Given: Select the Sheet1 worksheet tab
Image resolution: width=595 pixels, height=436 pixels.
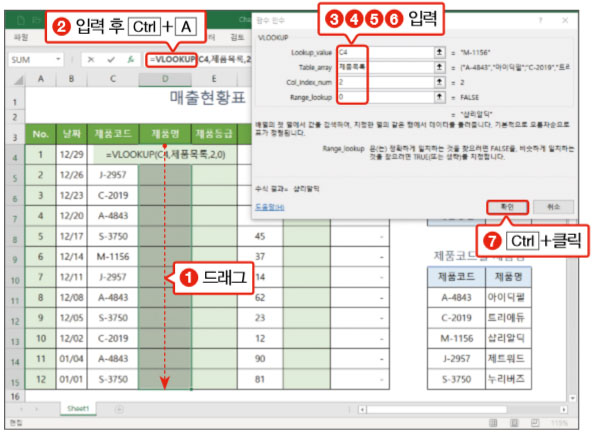Looking at the screenshot, I should (78, 409).
